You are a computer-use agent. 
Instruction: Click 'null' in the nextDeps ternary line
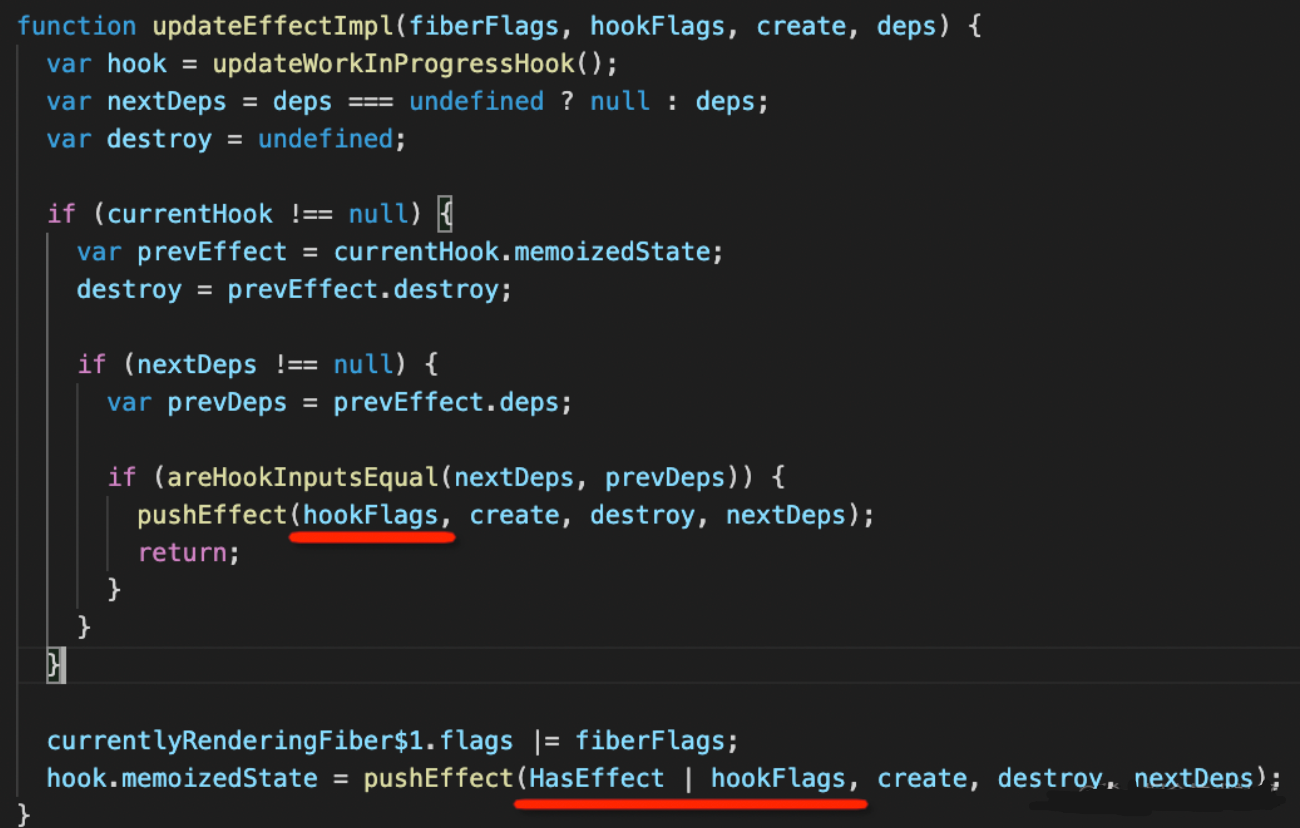[x=620, y=101]
